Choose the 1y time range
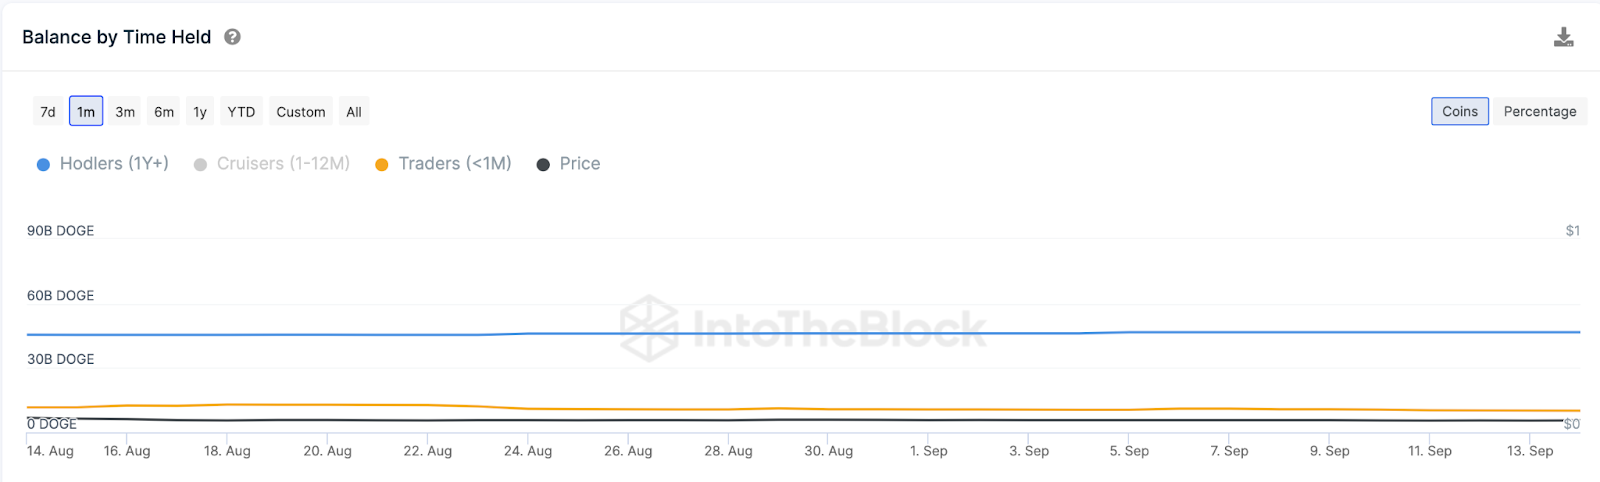The image size is (1600, 482). pos(200,112)
